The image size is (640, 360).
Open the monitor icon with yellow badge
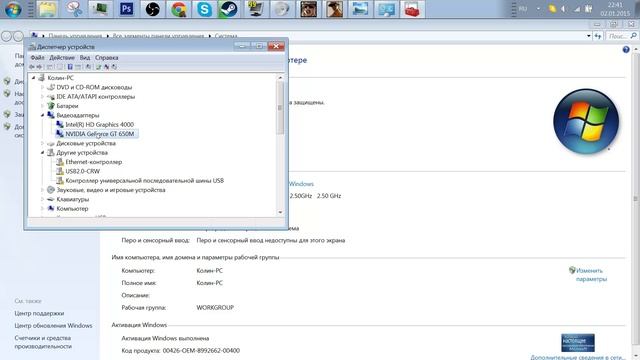pos(256,9)
